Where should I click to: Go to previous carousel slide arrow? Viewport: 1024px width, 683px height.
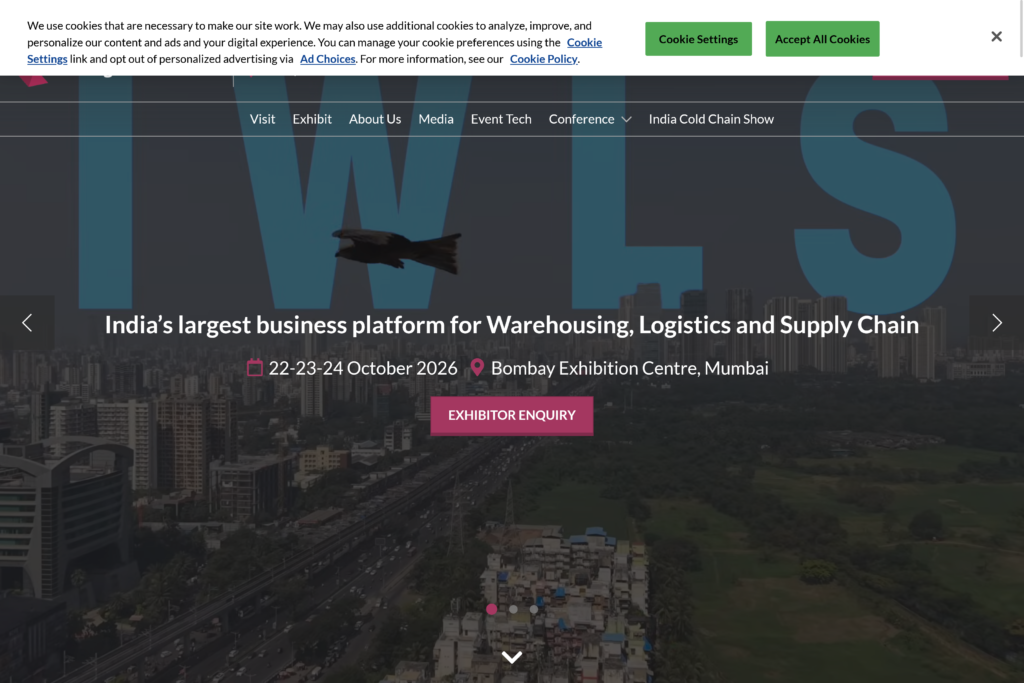(x=27, y=323)
